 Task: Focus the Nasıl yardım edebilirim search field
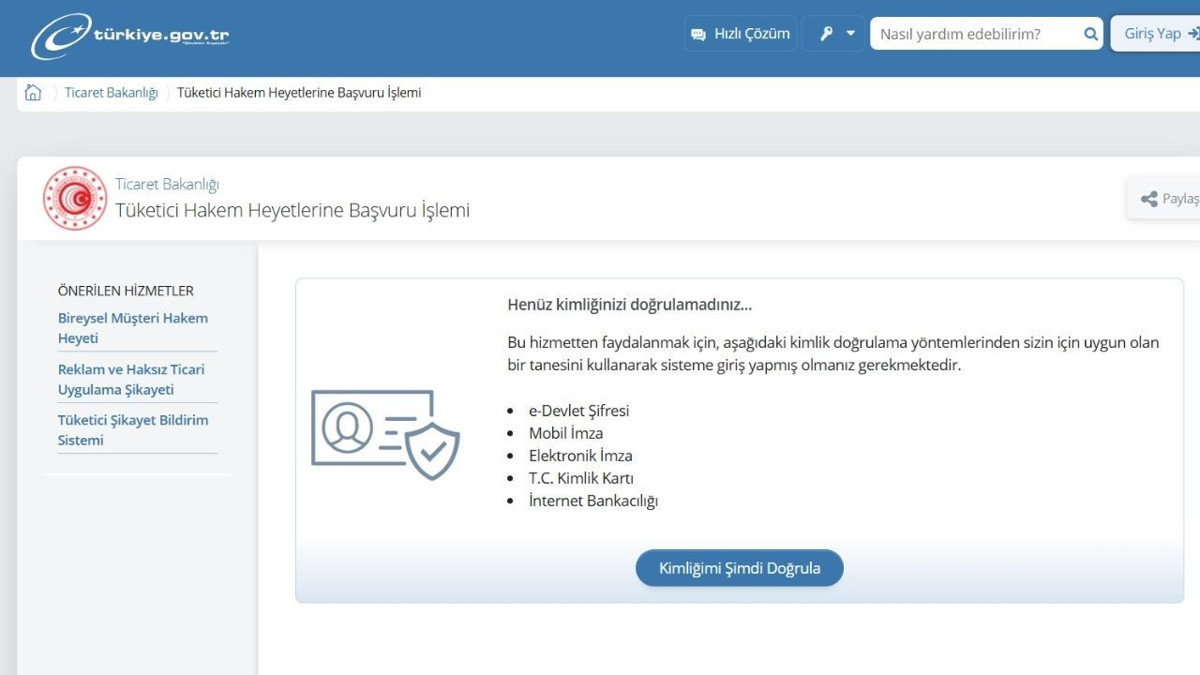click(x=975, y=34)
